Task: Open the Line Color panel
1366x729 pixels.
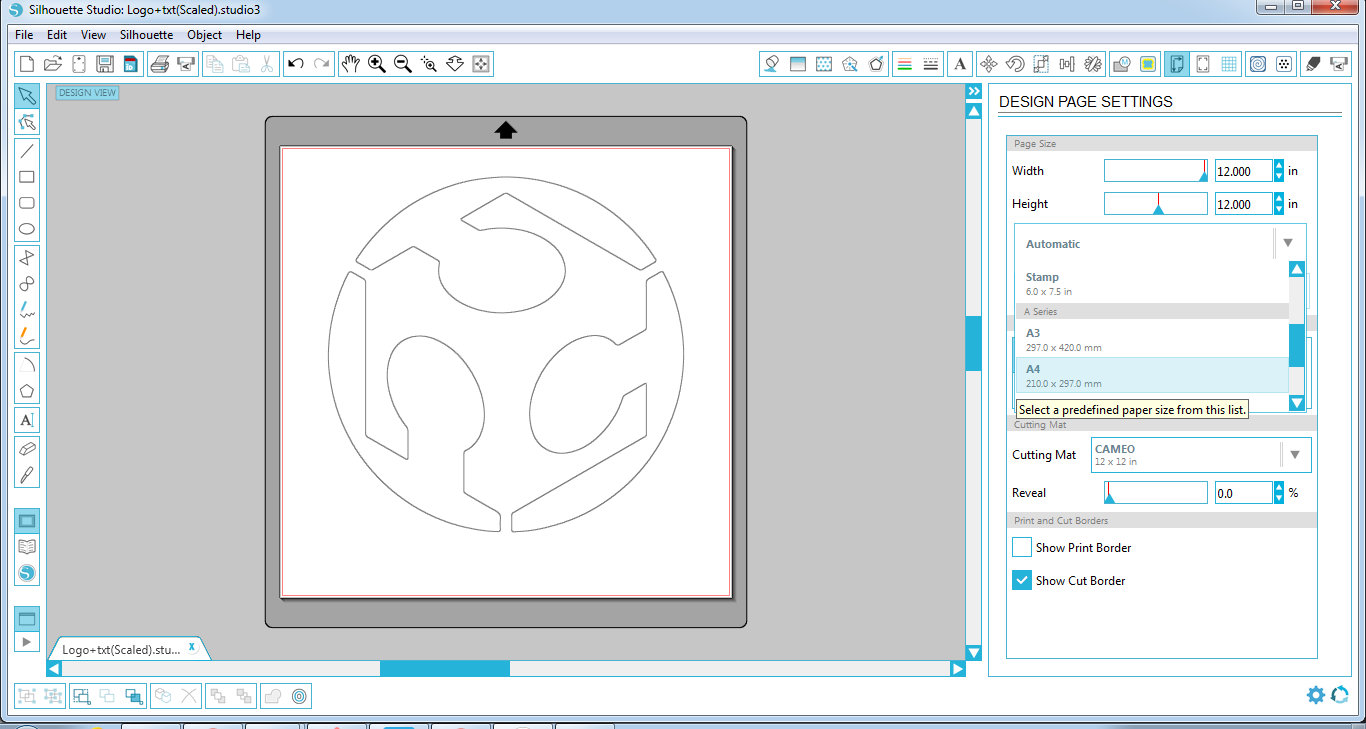Action: tap(905, 64)
